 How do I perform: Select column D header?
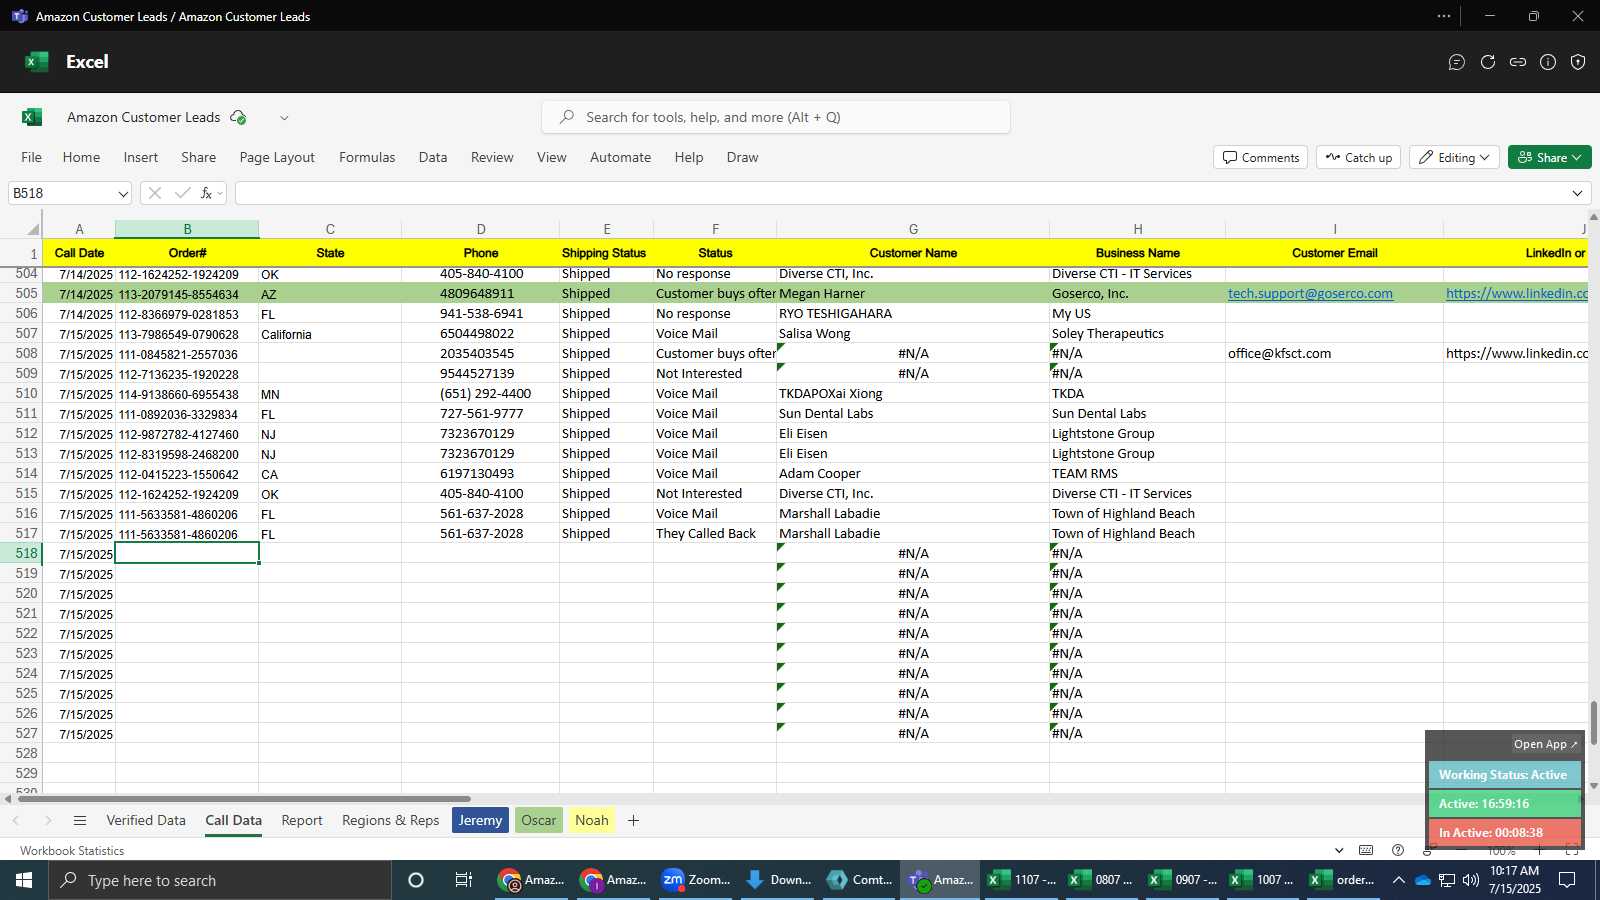pos(481,229)
